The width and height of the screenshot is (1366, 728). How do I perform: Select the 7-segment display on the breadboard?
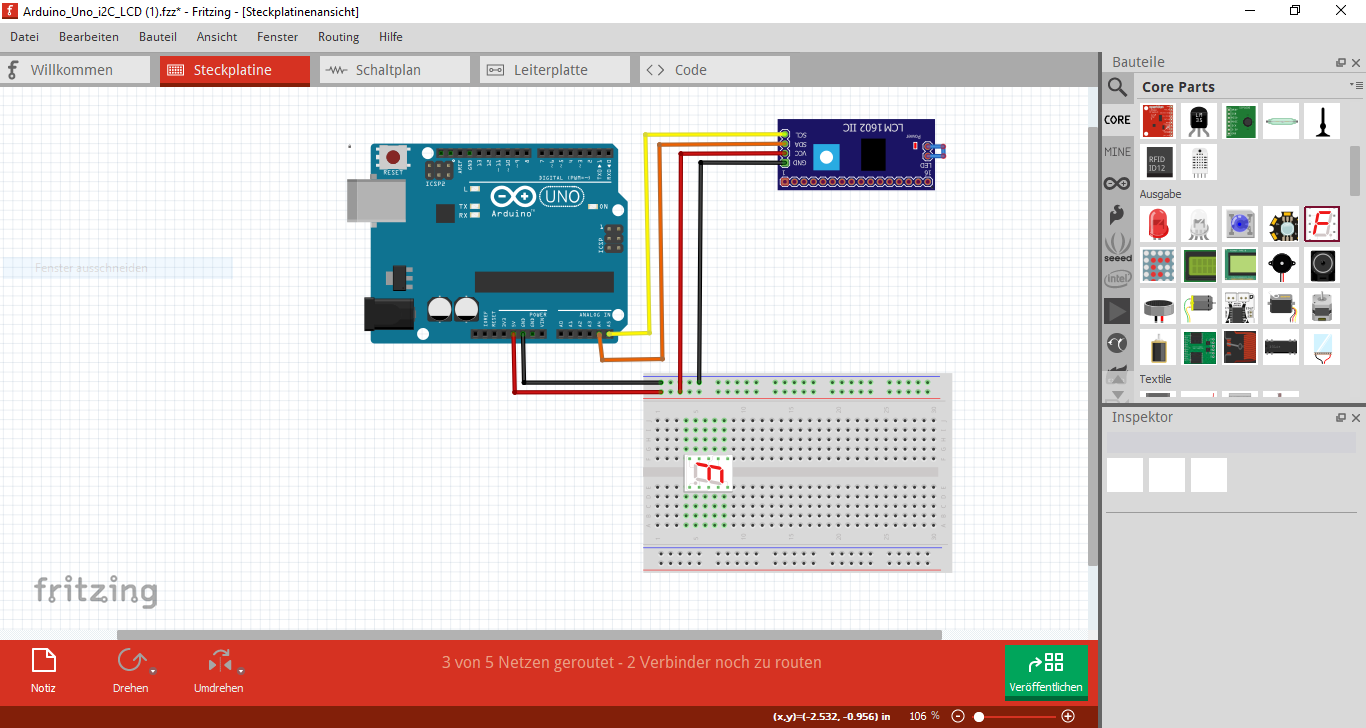[x=709, y=473]
